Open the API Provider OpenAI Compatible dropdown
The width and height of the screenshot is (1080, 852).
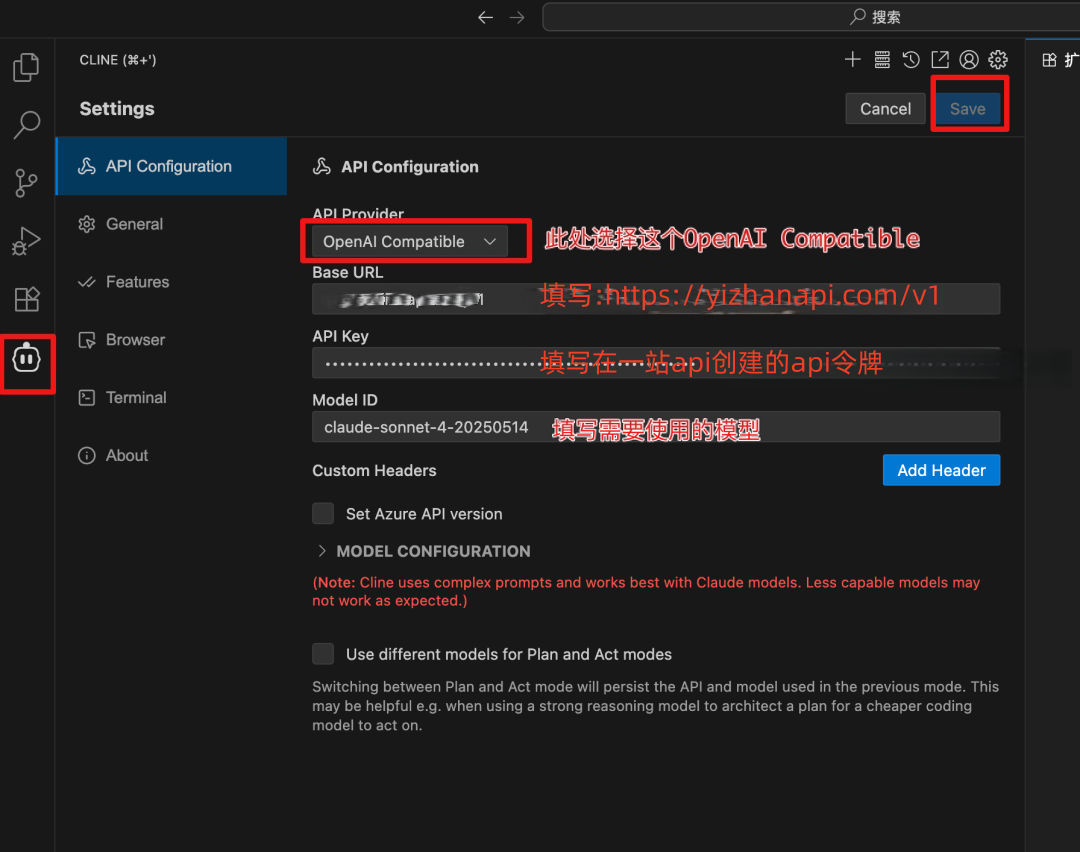(x=410, y=242)
